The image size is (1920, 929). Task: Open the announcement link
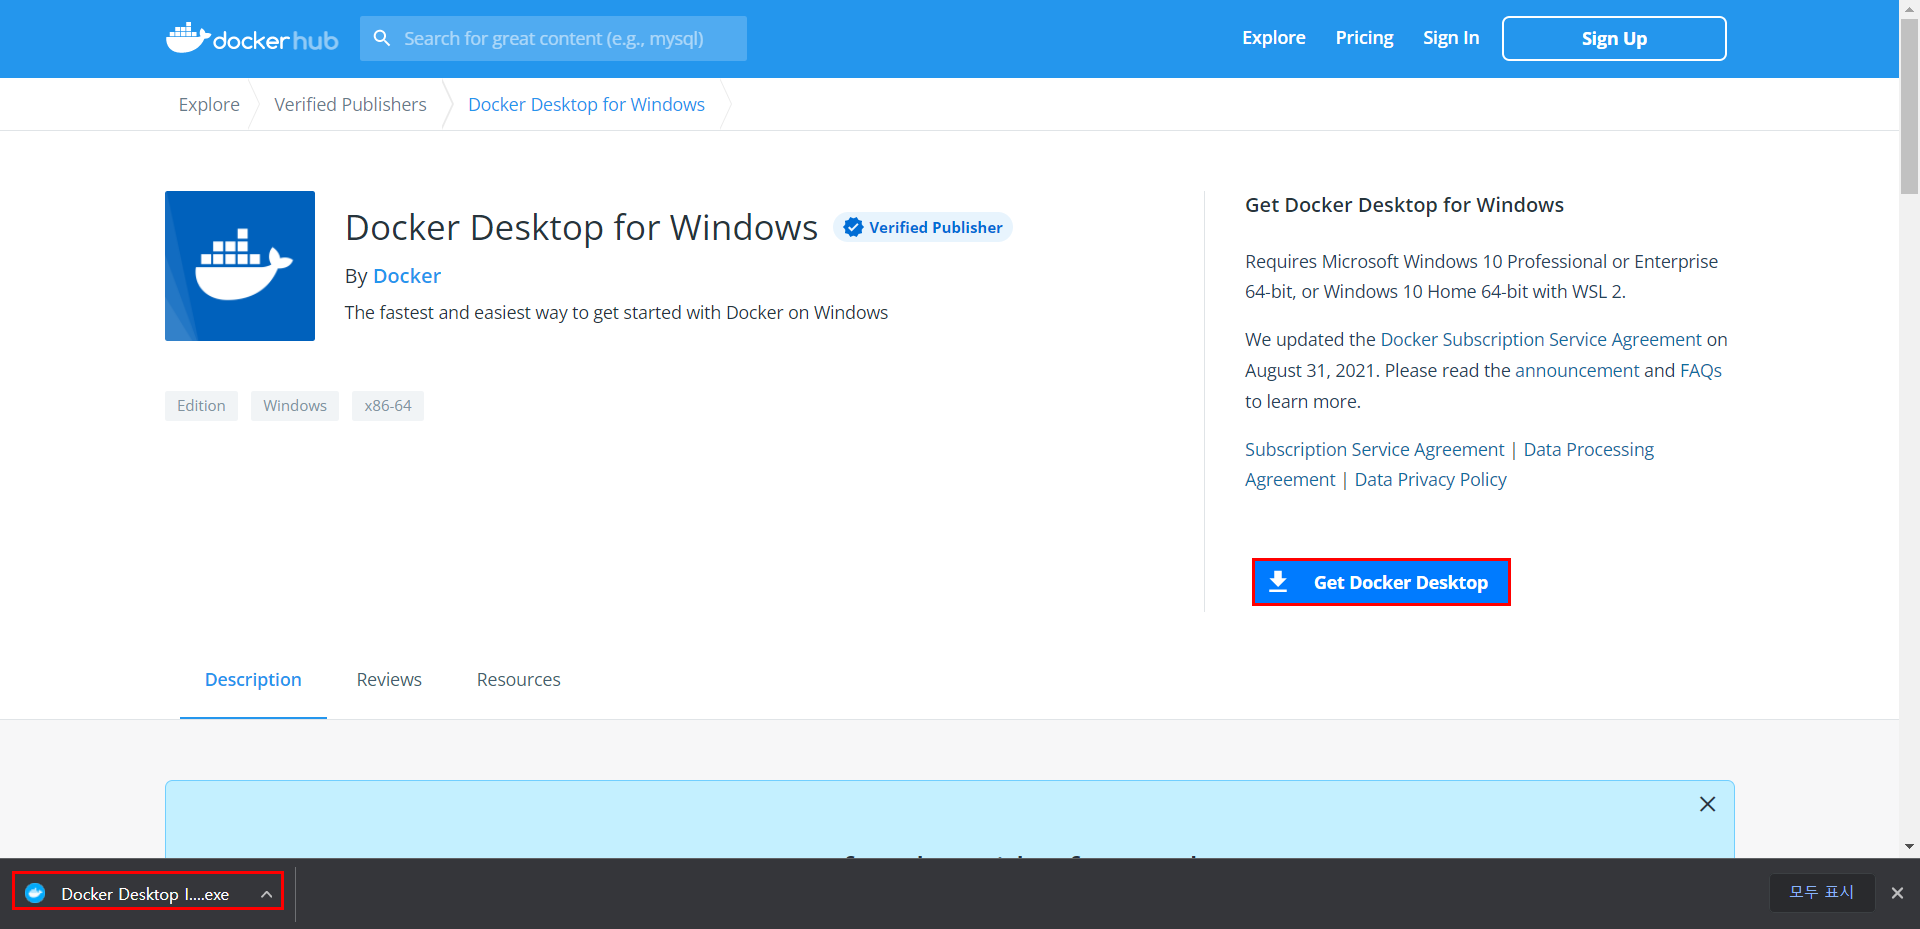[x=1577, y=371]
